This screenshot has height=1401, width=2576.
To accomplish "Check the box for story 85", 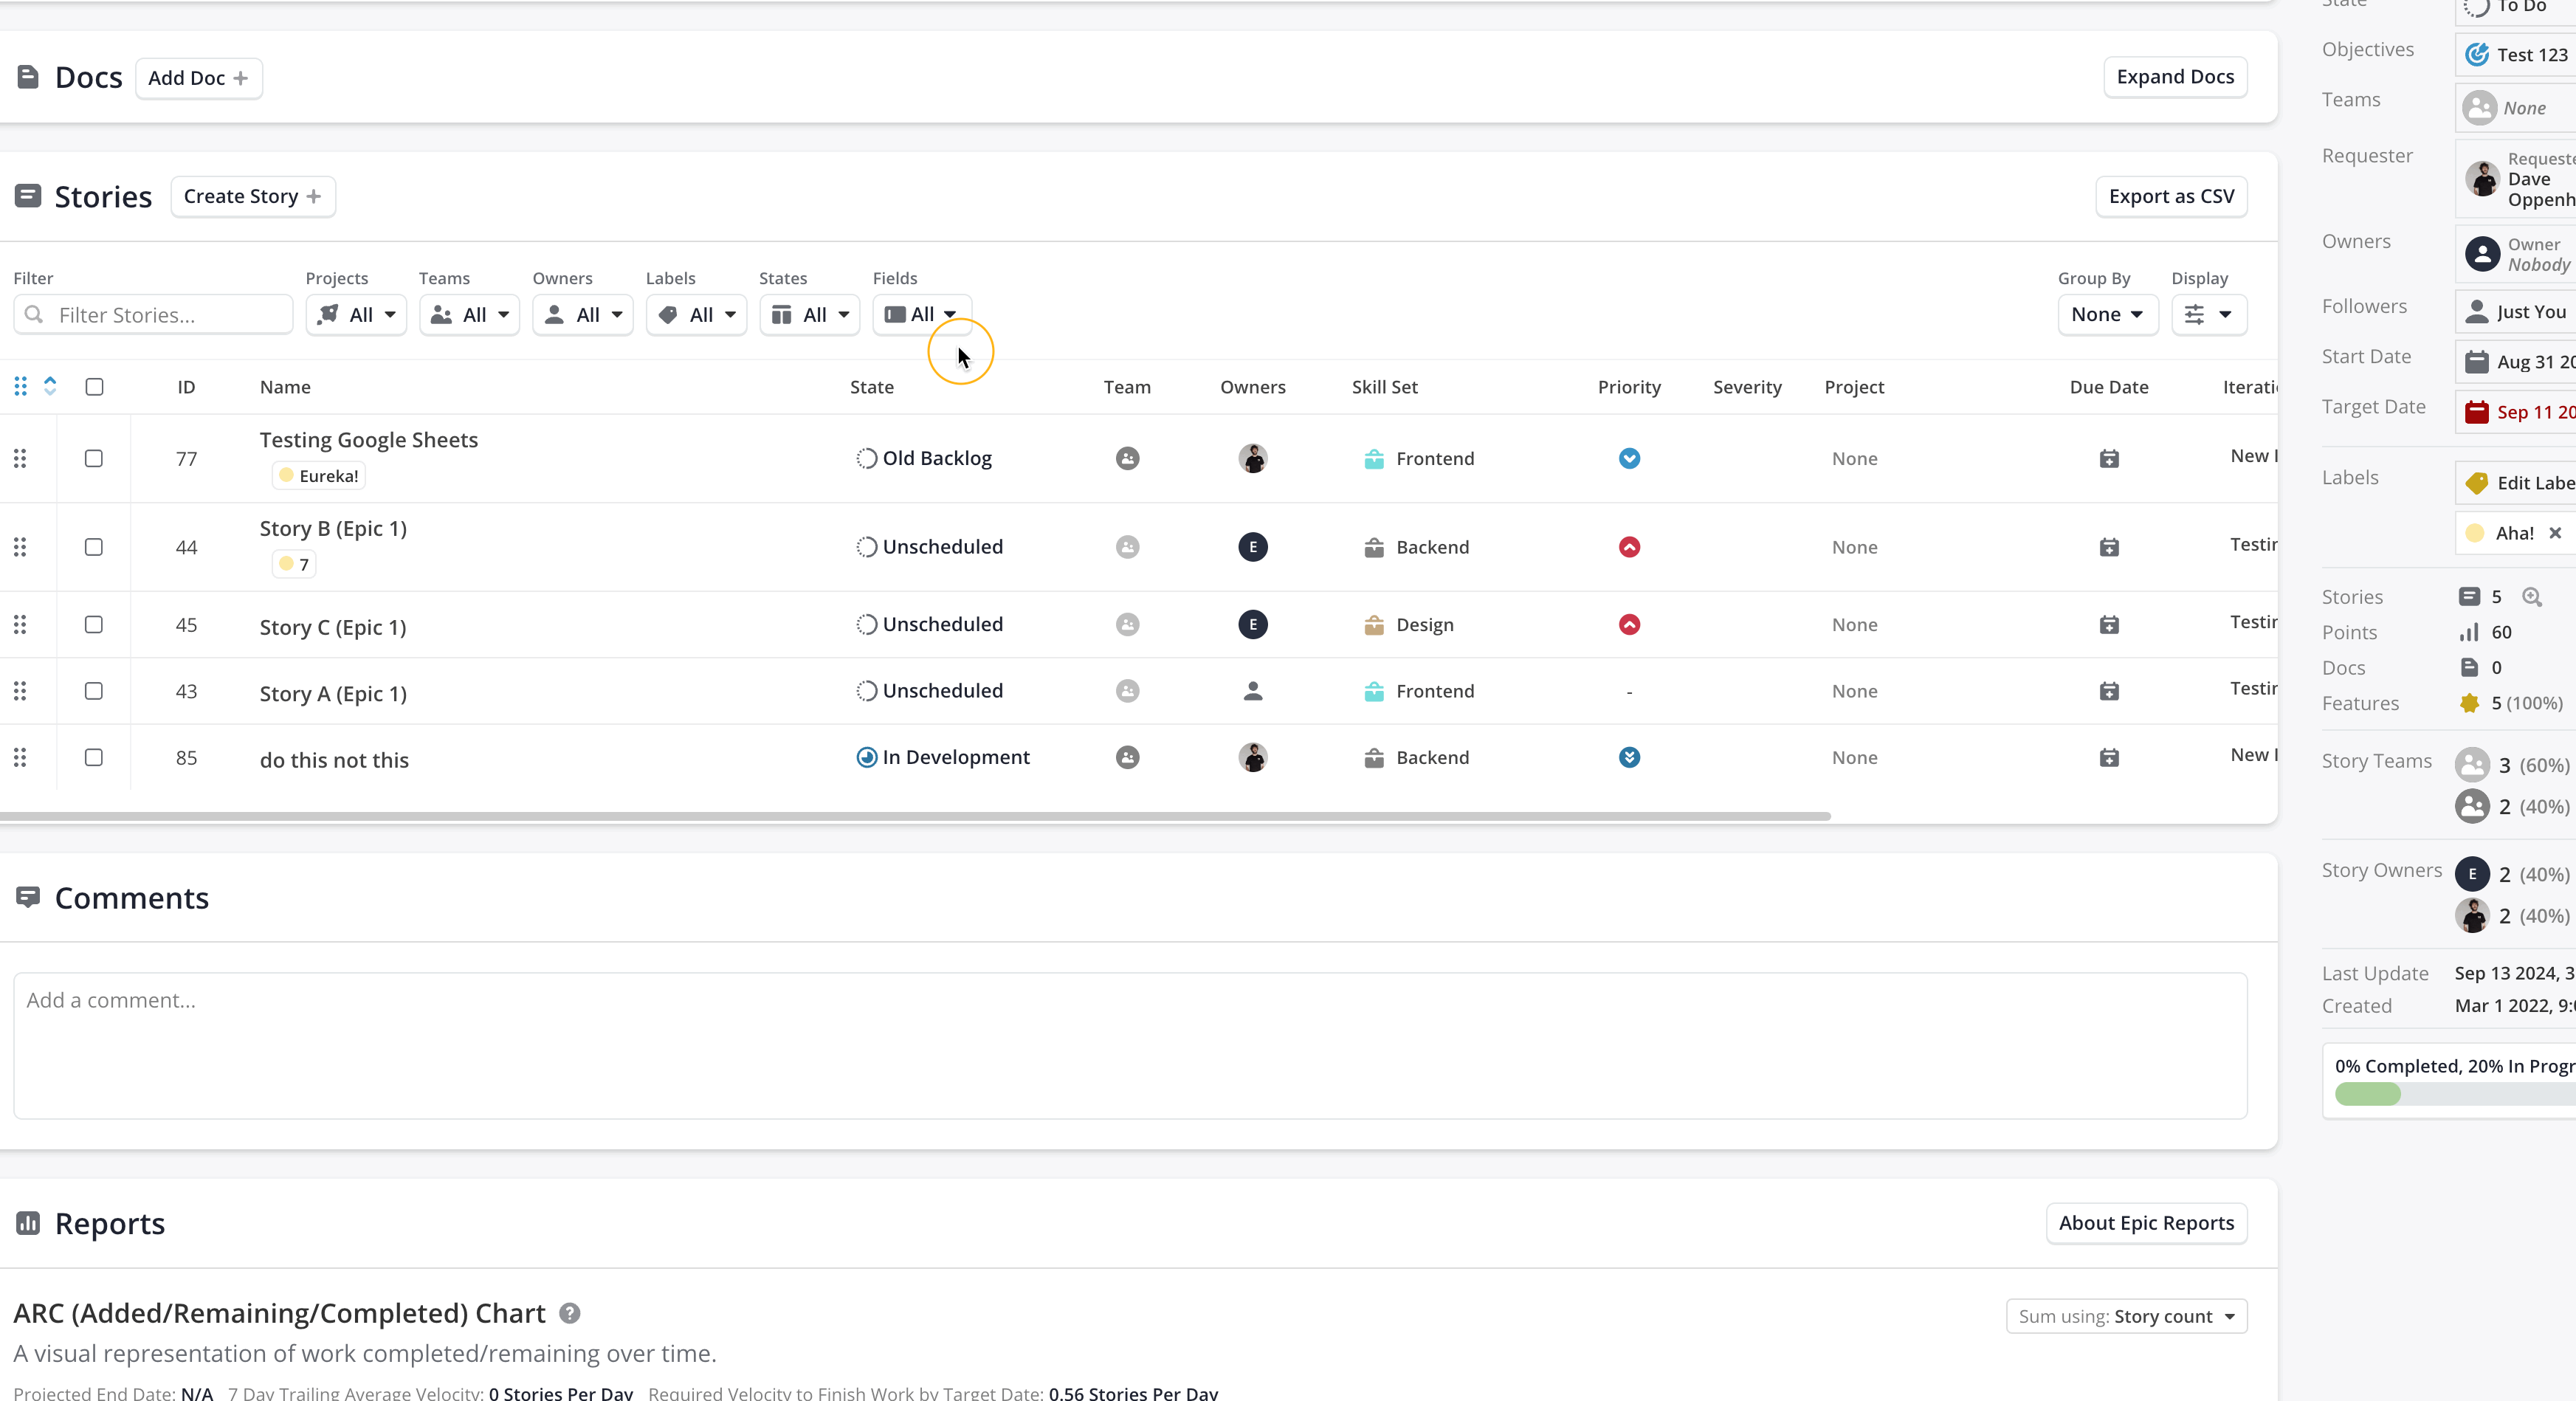I will (x=94, y=757).
